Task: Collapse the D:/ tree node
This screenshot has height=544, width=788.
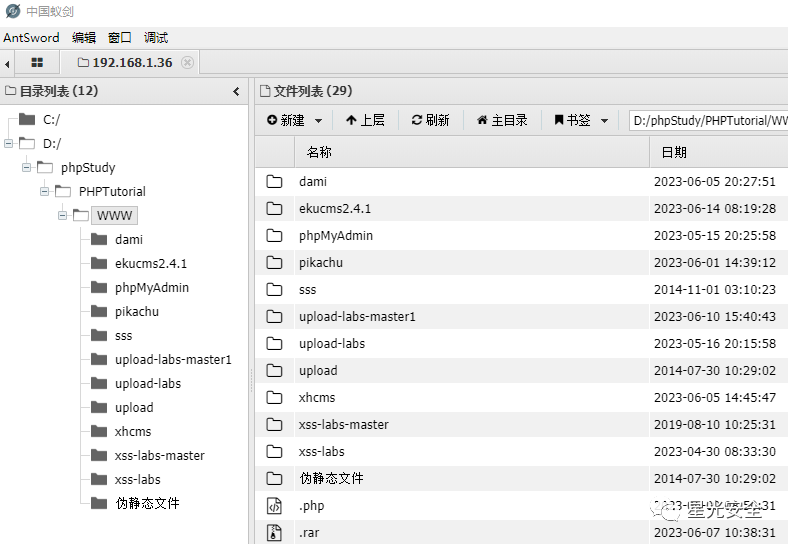Action: (9, 144)
